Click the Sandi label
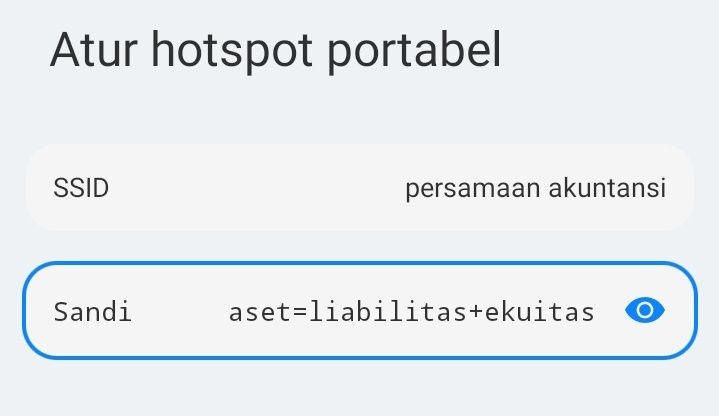 coord(93,312)
